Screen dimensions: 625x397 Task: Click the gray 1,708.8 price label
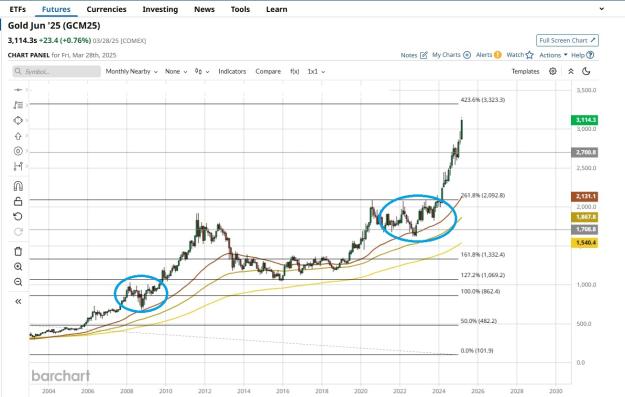point(584,230)
